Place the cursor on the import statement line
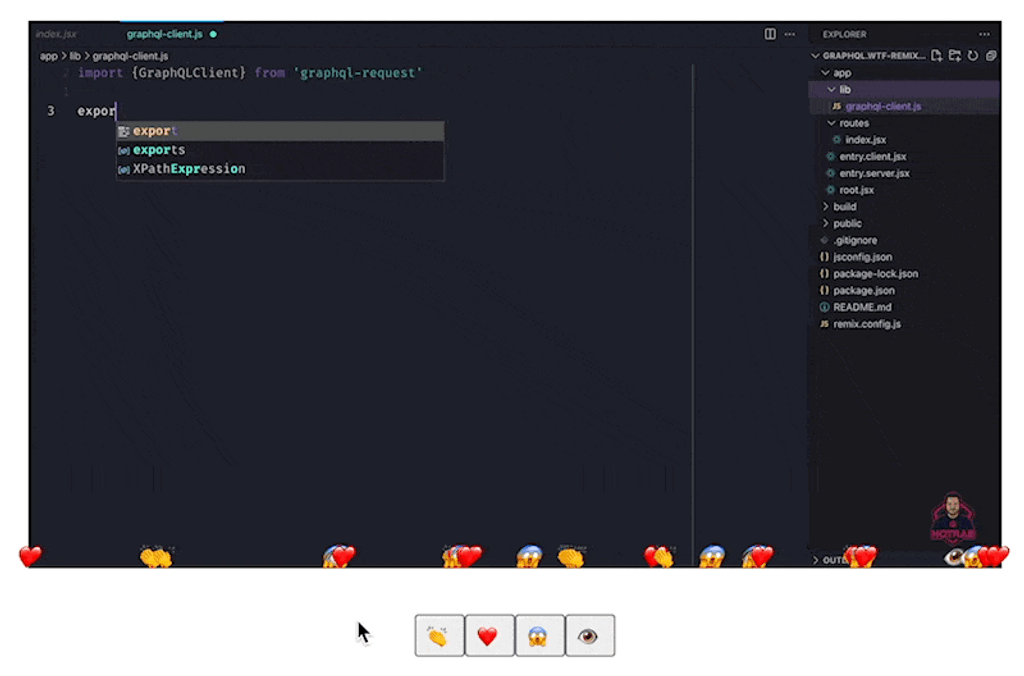Image resolution: width=1024 pixels, height=676 pixels. click(x=250, y=73)
